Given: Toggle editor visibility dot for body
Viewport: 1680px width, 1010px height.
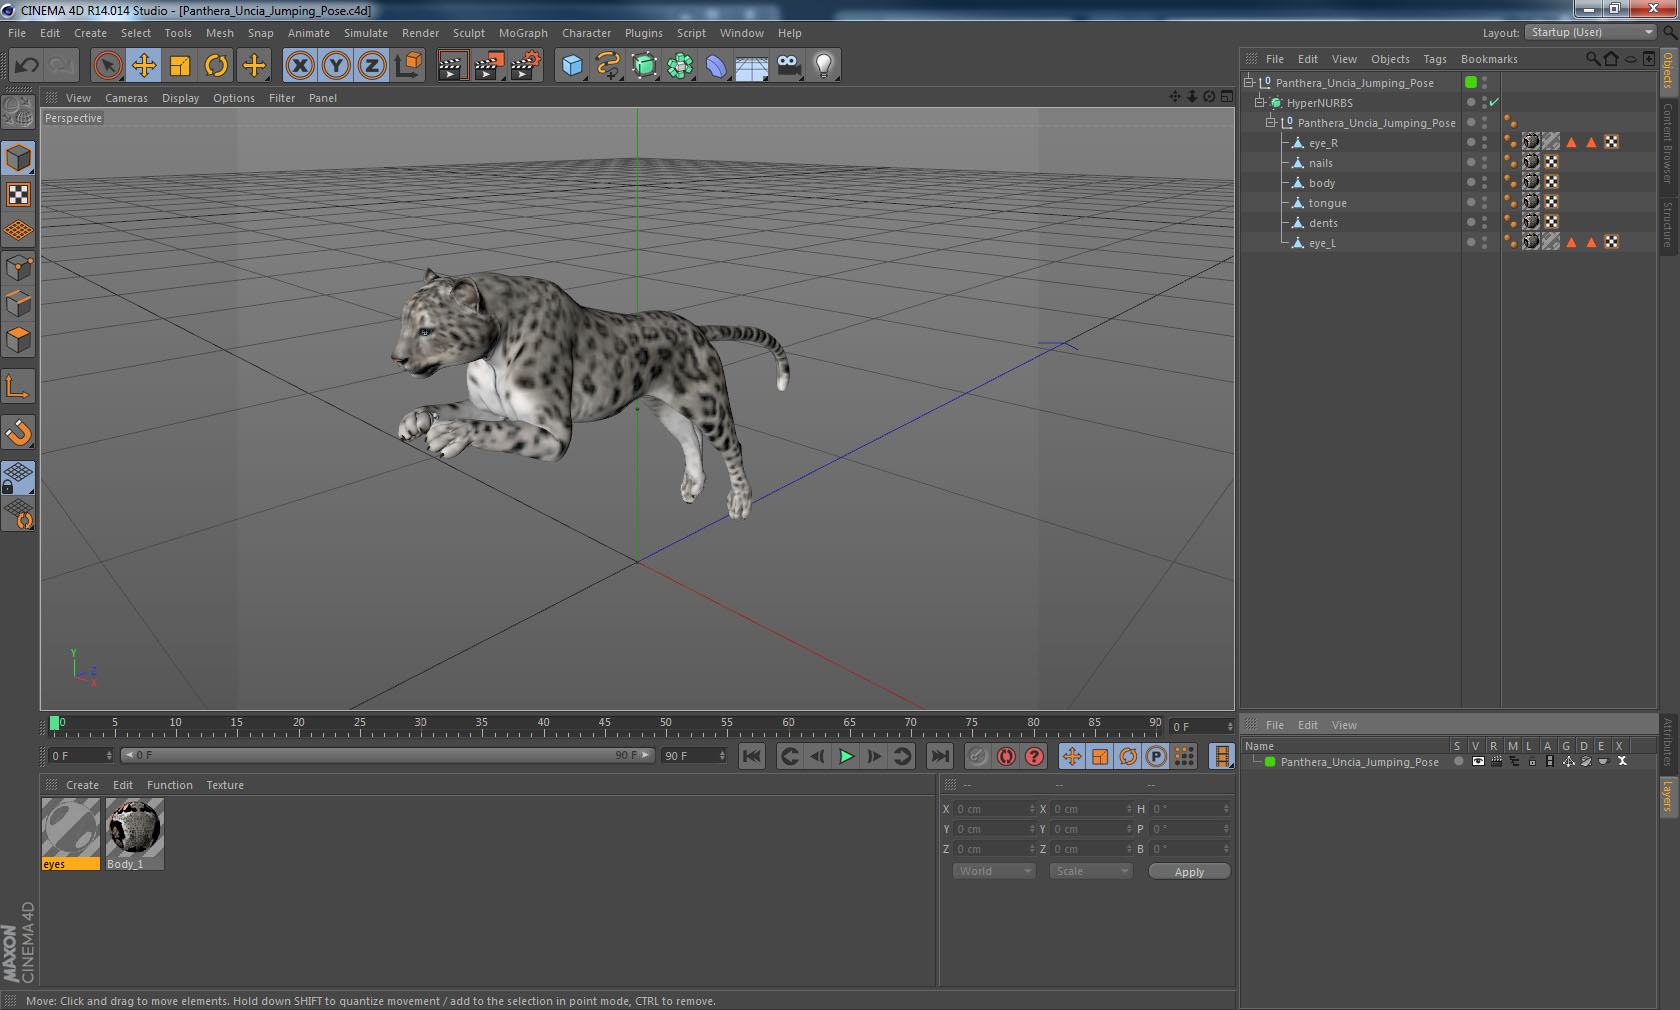Looking at the screenshot, I should 1485,179.
